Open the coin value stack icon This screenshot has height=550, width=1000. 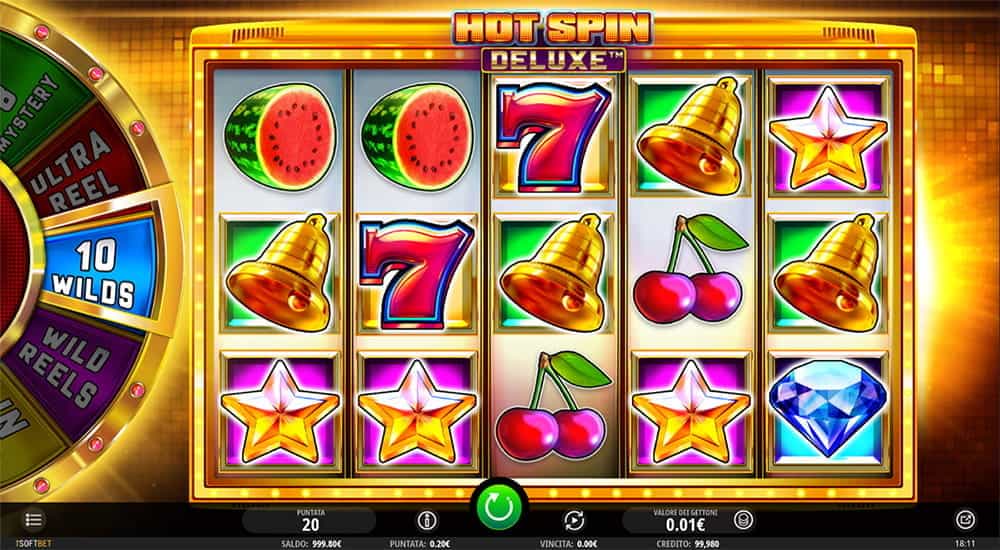pos(742,519)
